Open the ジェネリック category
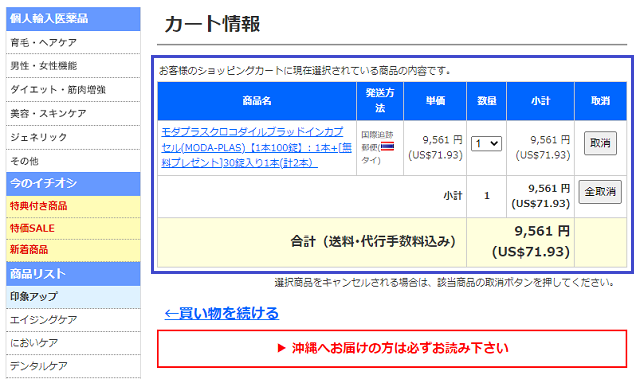This screenshot has width=640, height=379. click(x=73, y=137)
